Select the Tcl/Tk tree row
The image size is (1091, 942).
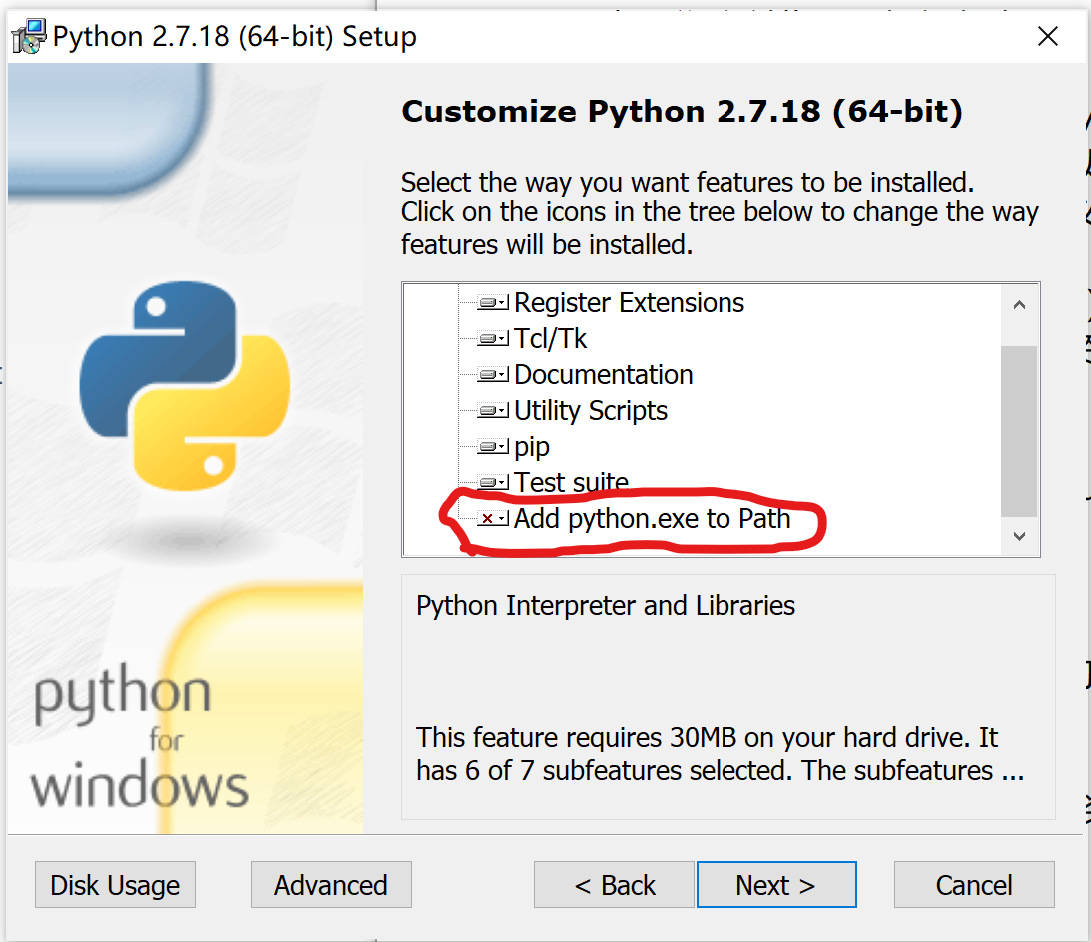click(x=550, y=339)
